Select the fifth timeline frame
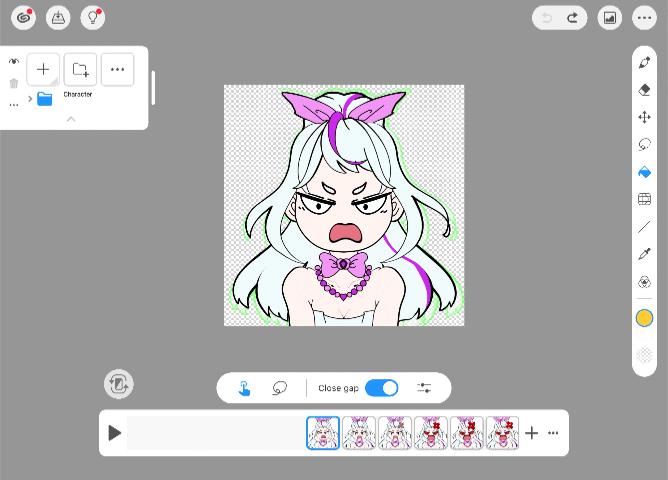 coord(466,433)
